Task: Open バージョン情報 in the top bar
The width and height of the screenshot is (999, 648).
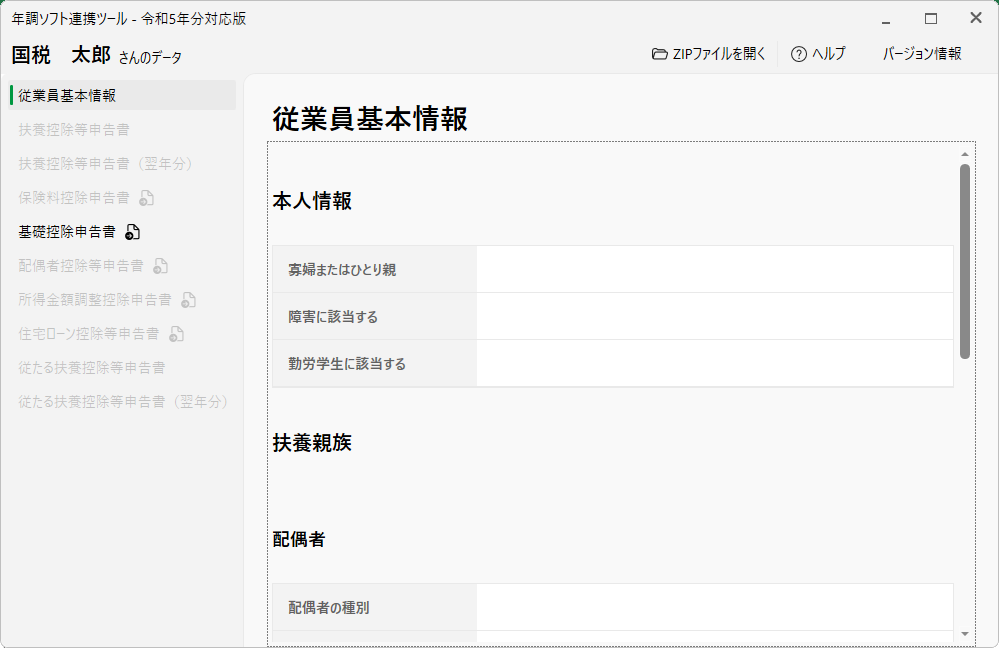Action: [921, 54]
